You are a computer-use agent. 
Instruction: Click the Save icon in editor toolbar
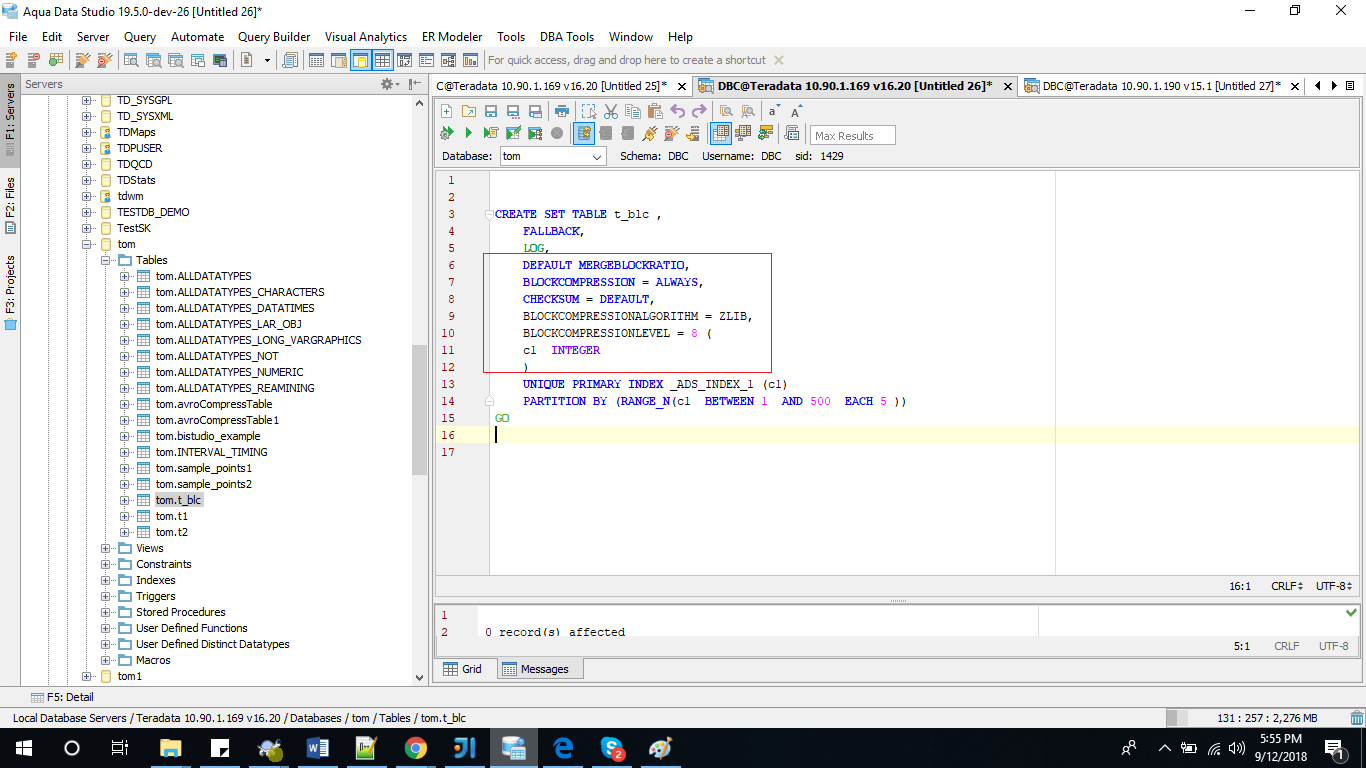coord(491,111)
